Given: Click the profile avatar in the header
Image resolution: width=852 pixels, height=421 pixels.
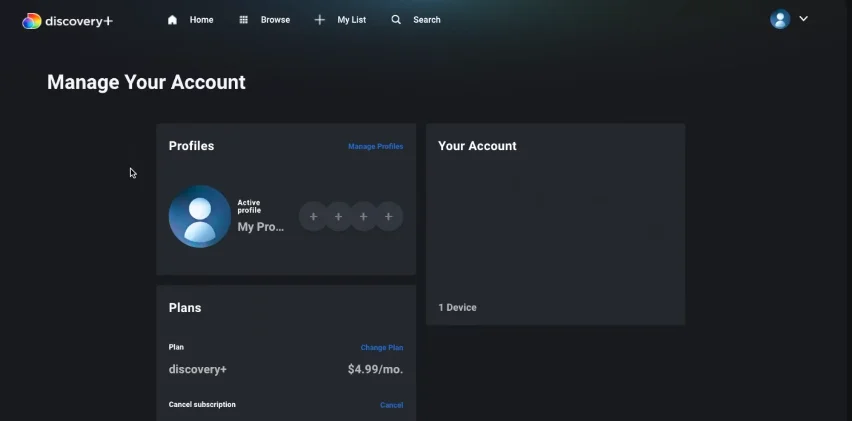Looking at the screenshot, I should point(780,19).
